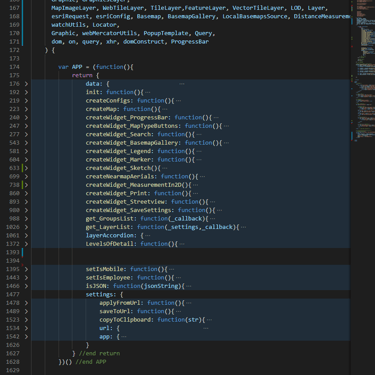
Task: Expand get_LayerList fold chevron
Action: (26, 227)
